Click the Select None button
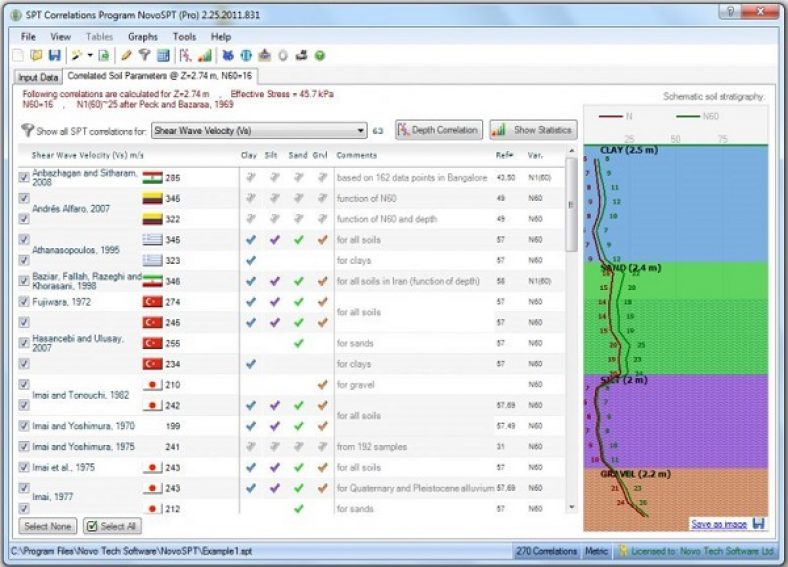 point(48,526)
